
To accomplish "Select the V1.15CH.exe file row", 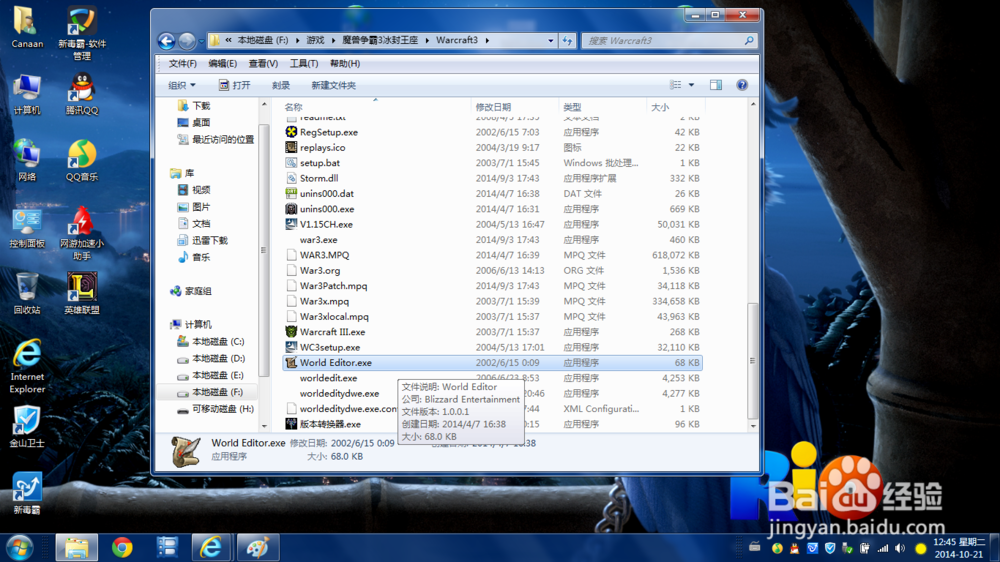I will (492, 225).
